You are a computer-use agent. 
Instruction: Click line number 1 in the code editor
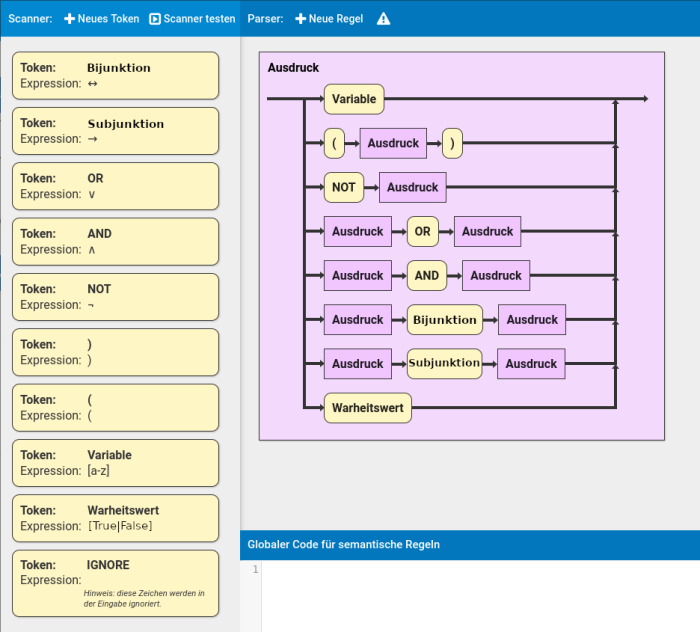coord(255,570)
